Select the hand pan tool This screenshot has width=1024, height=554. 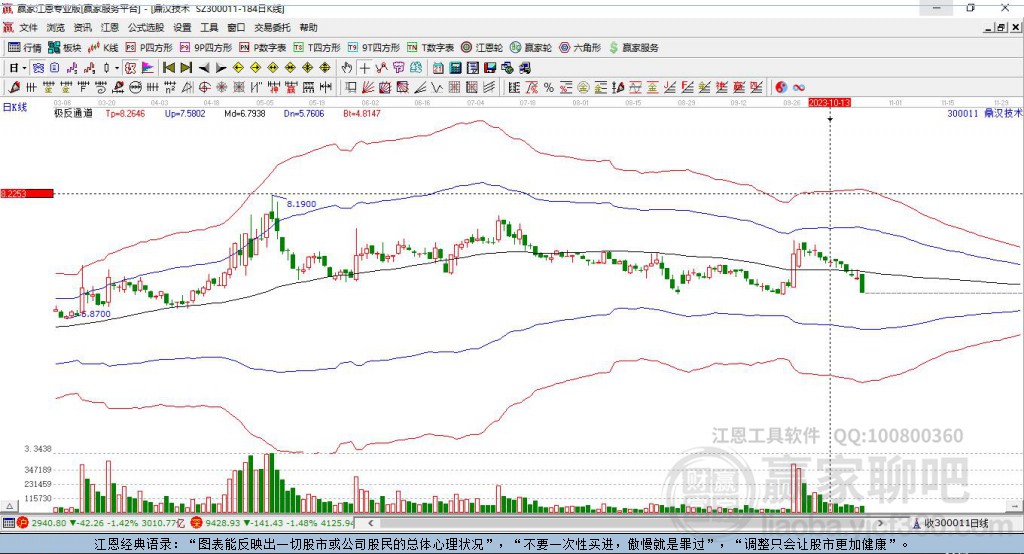tap(347, 67)
